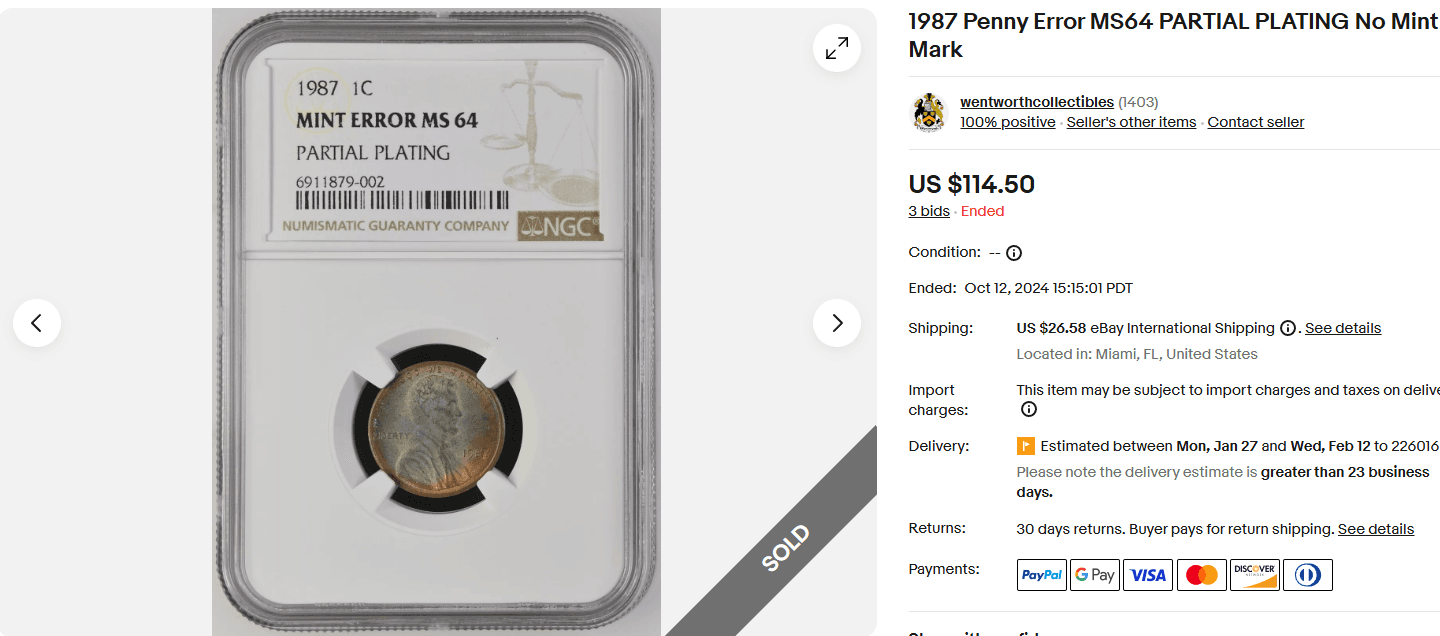Select the Discover payment icon
Viewport: 1440px width, 636px height.
1254,574
